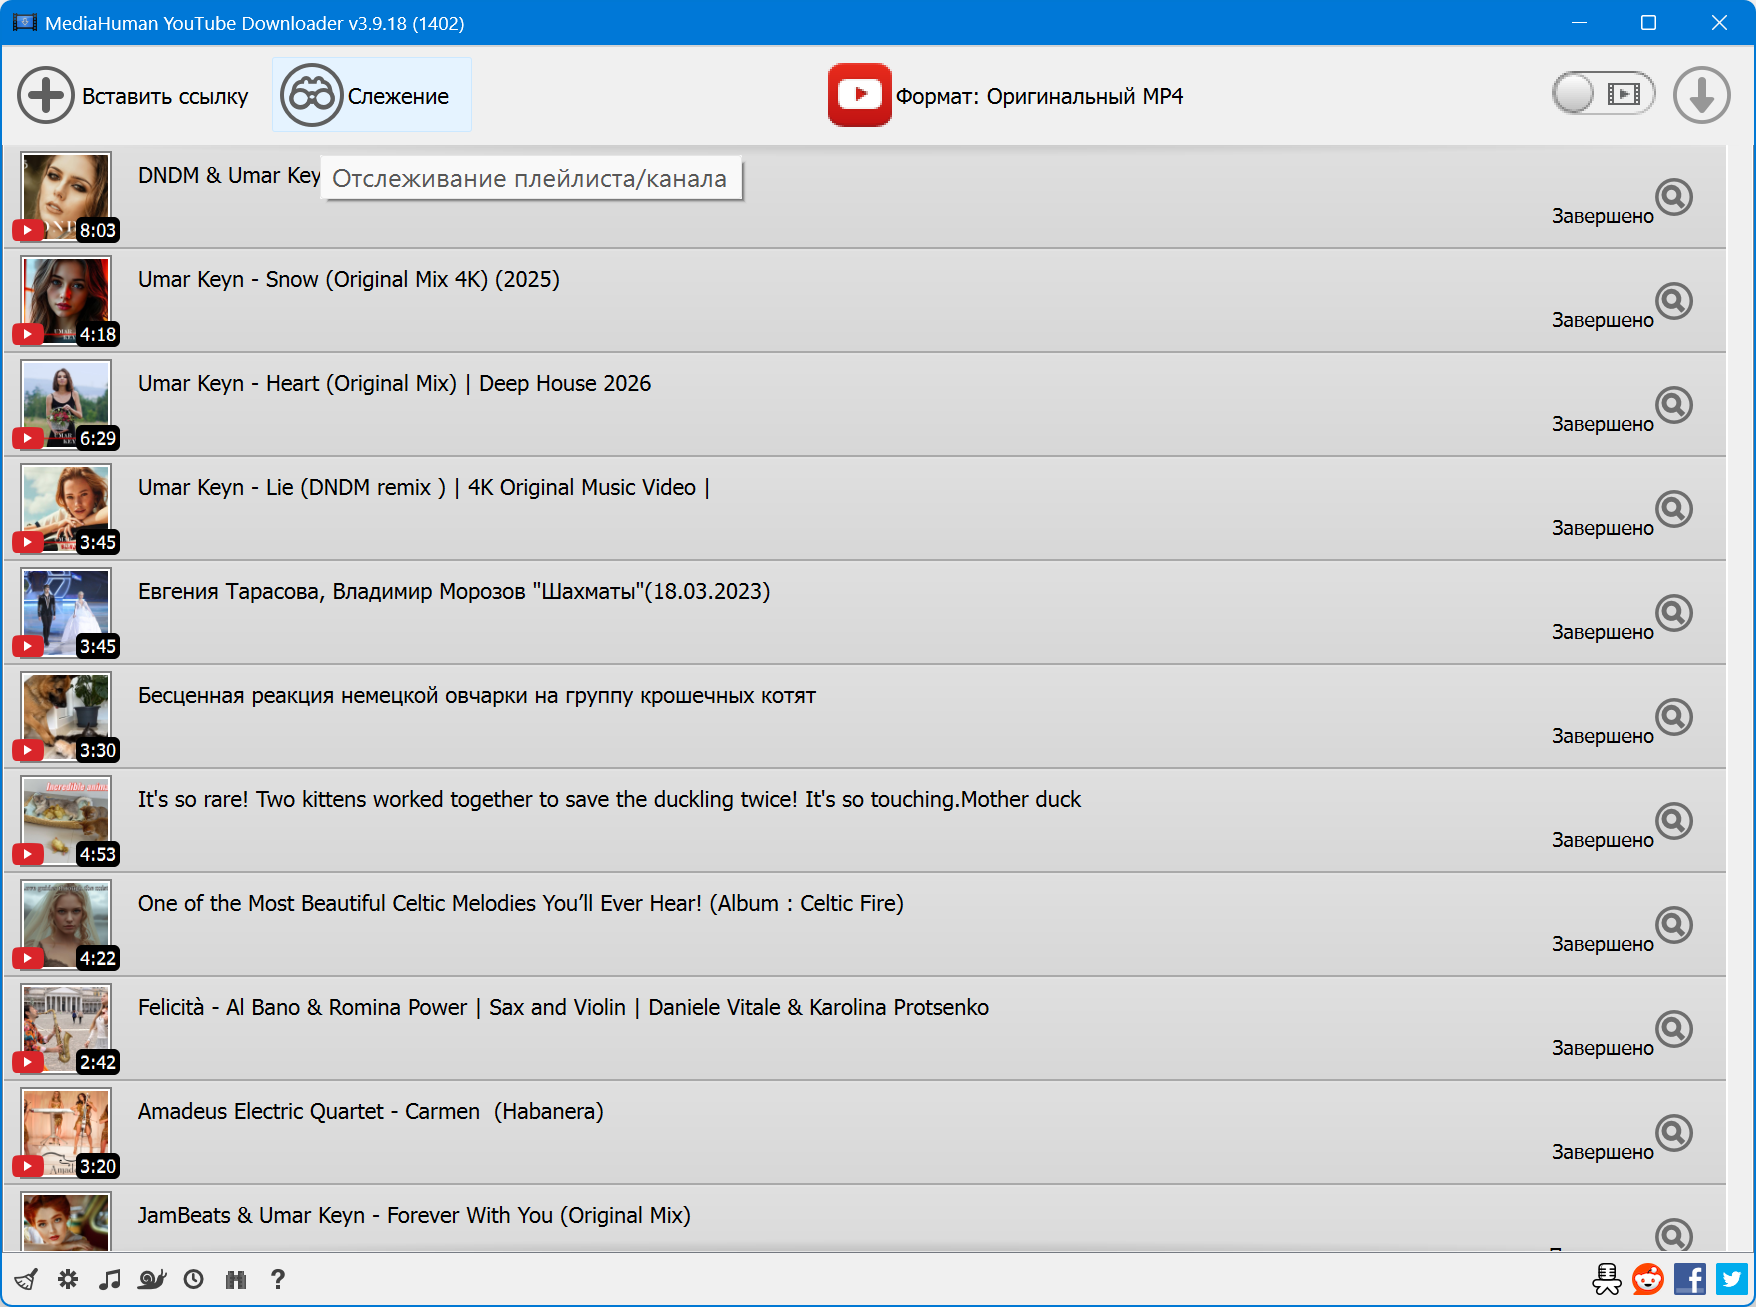Image resolution: width=1756 pixels, height=1307 pixels.
Task: Click thumbnail of DNDM & Umar Keyn video (8:03)
Action: (66, 197)
